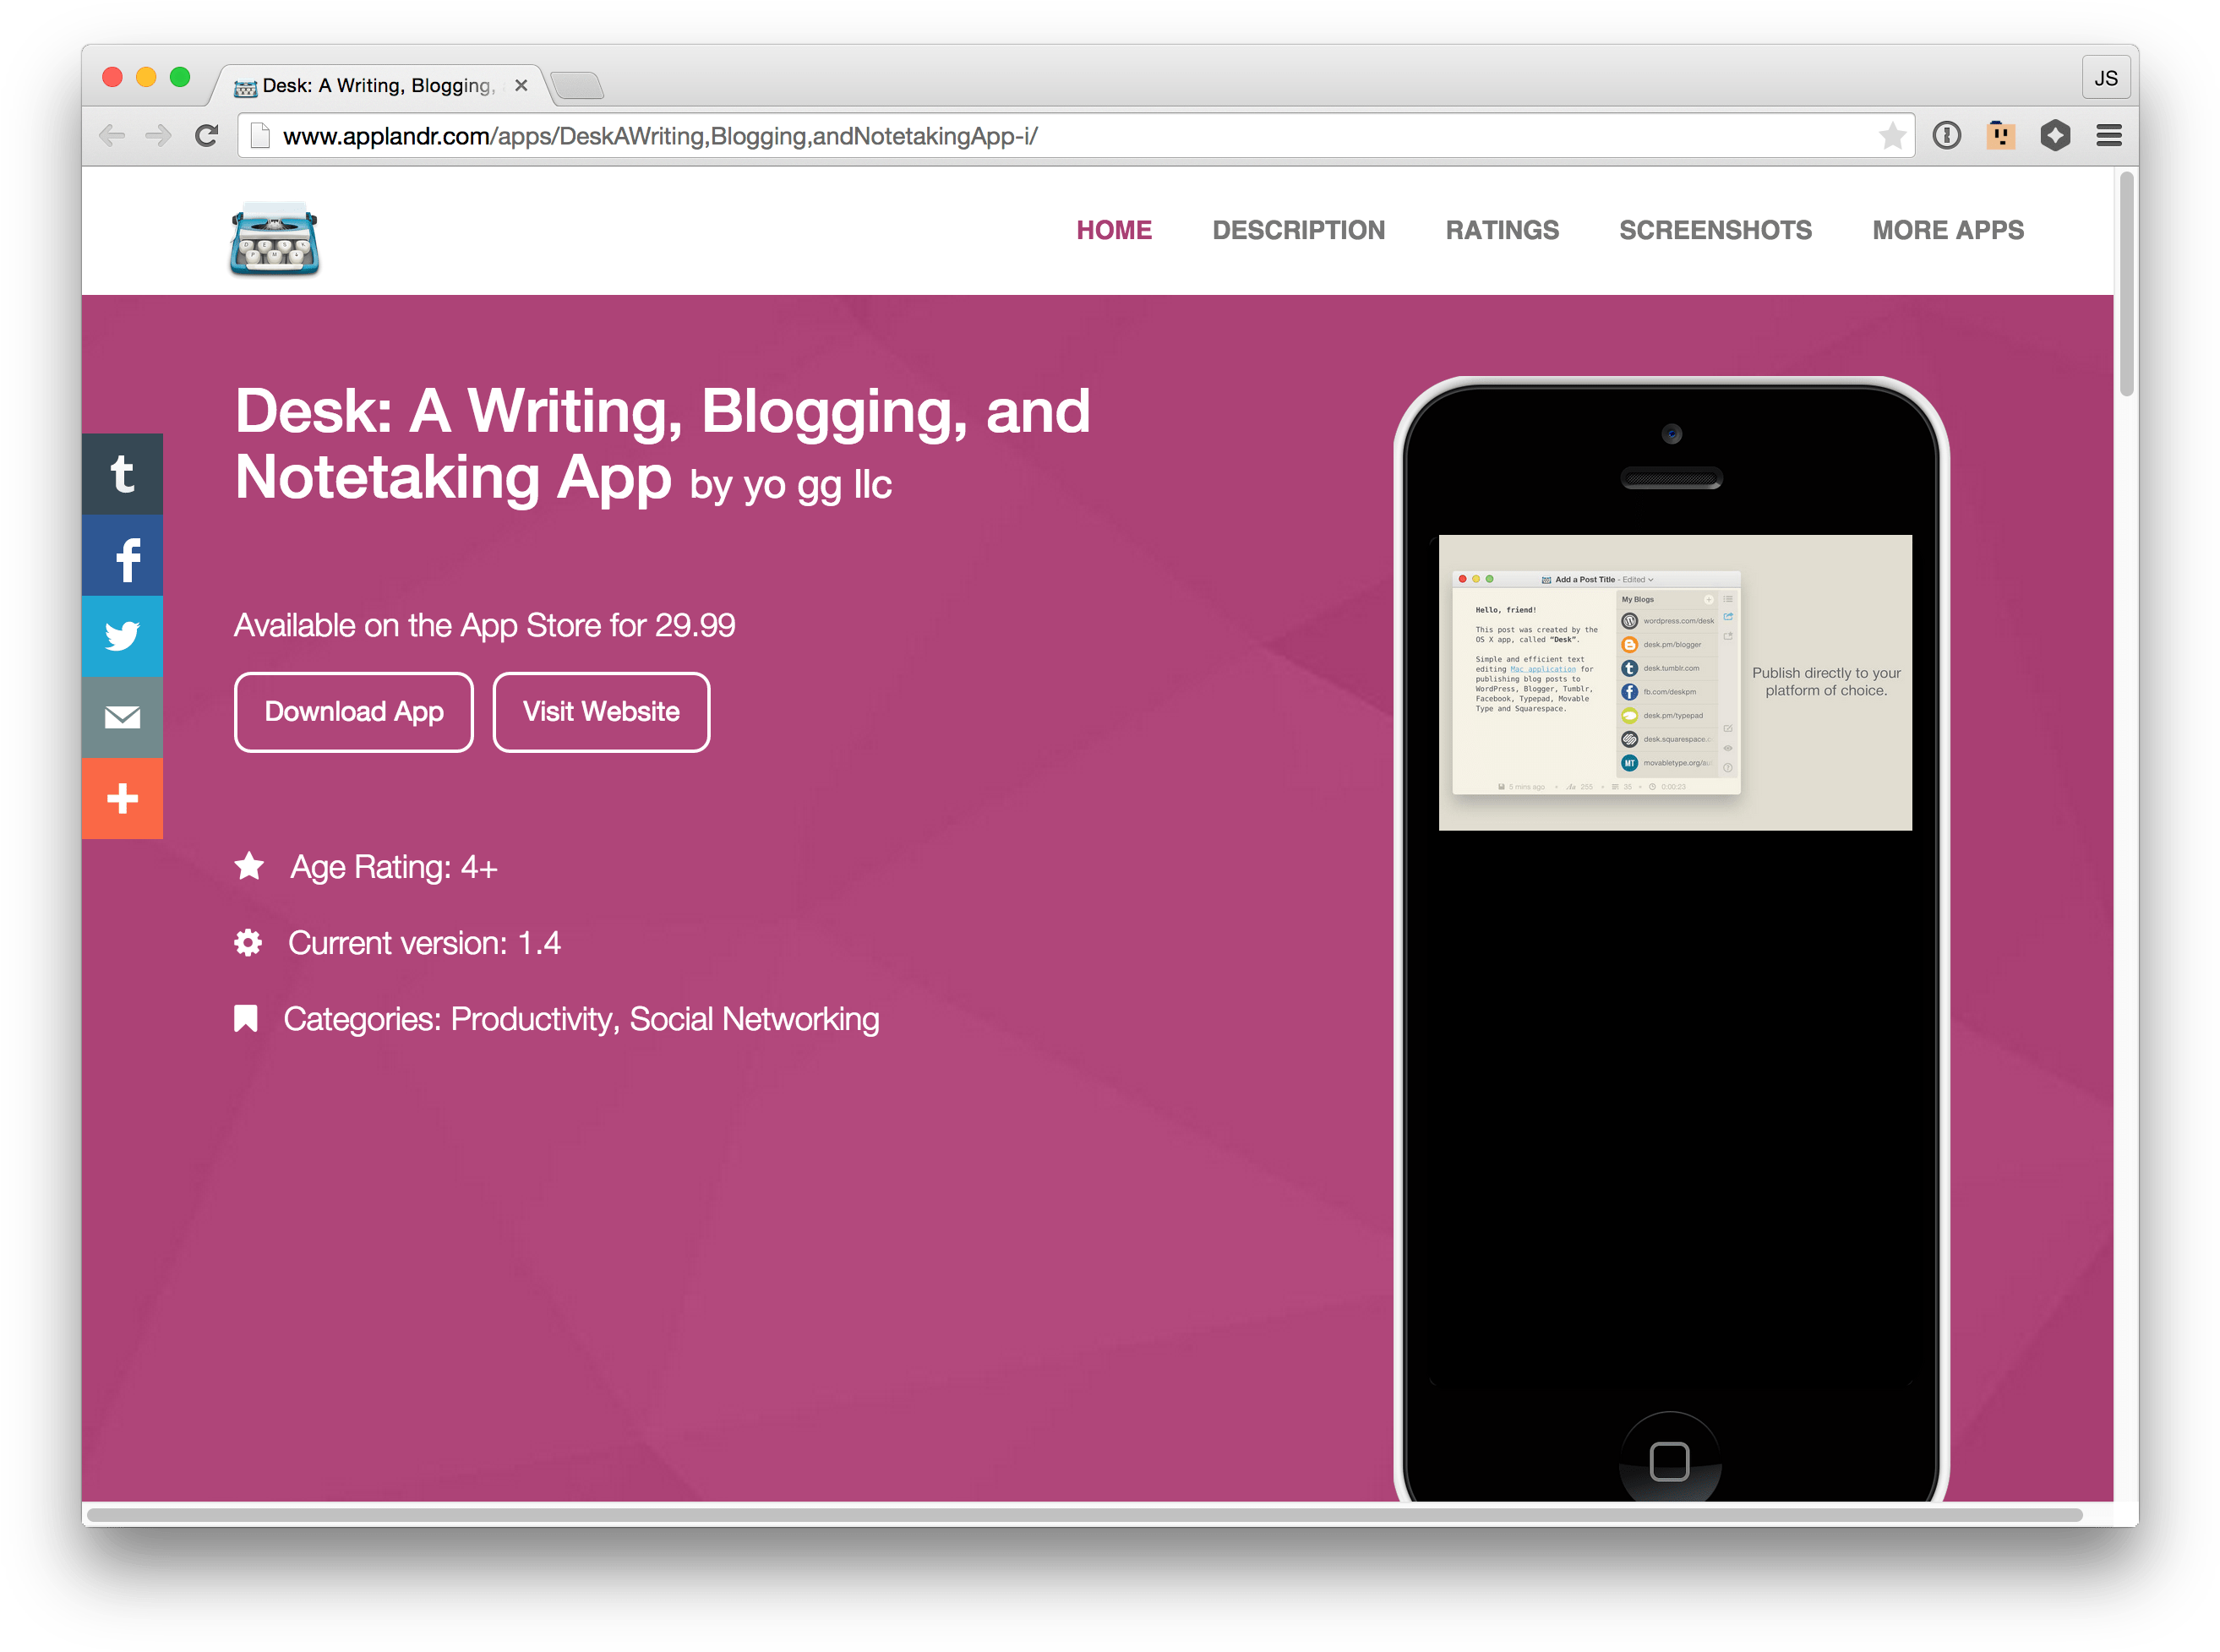Click the vertical page scrollbar thumb
Image resolution: width=2220 pixels, height=1652 pixels.
point(2127,285)
